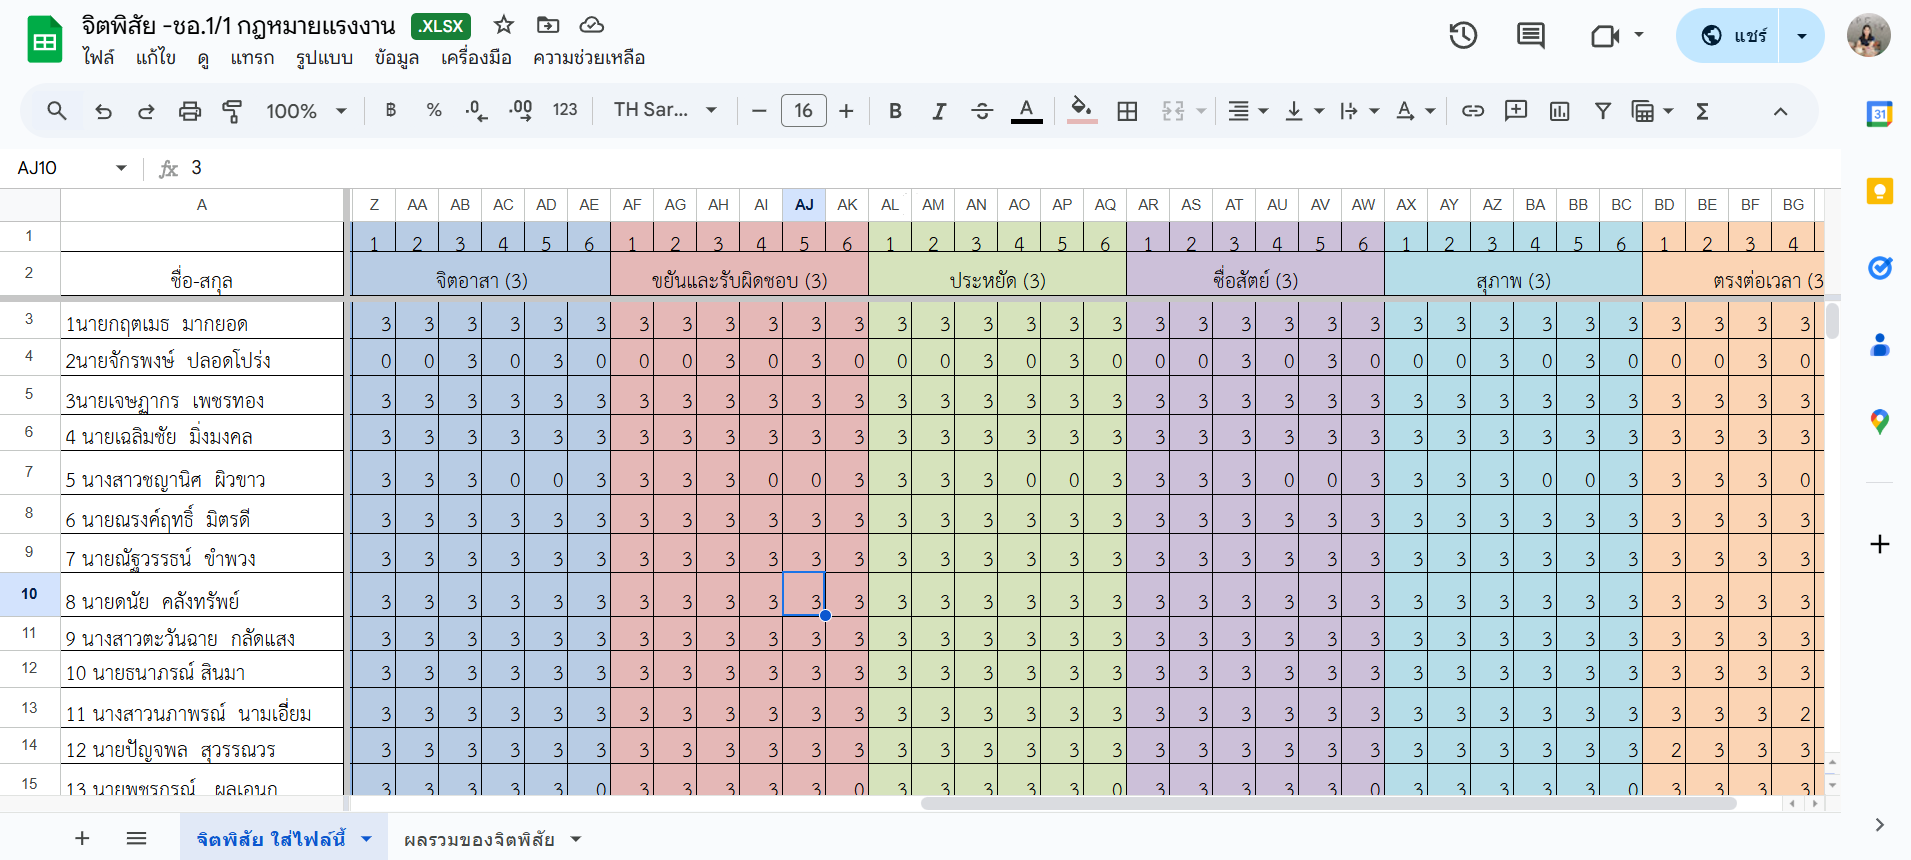Image resolution: width=1911 pixels, height=860 pixels.
Task: Click the redo arrow icon
Action: [x=146, y=111]
